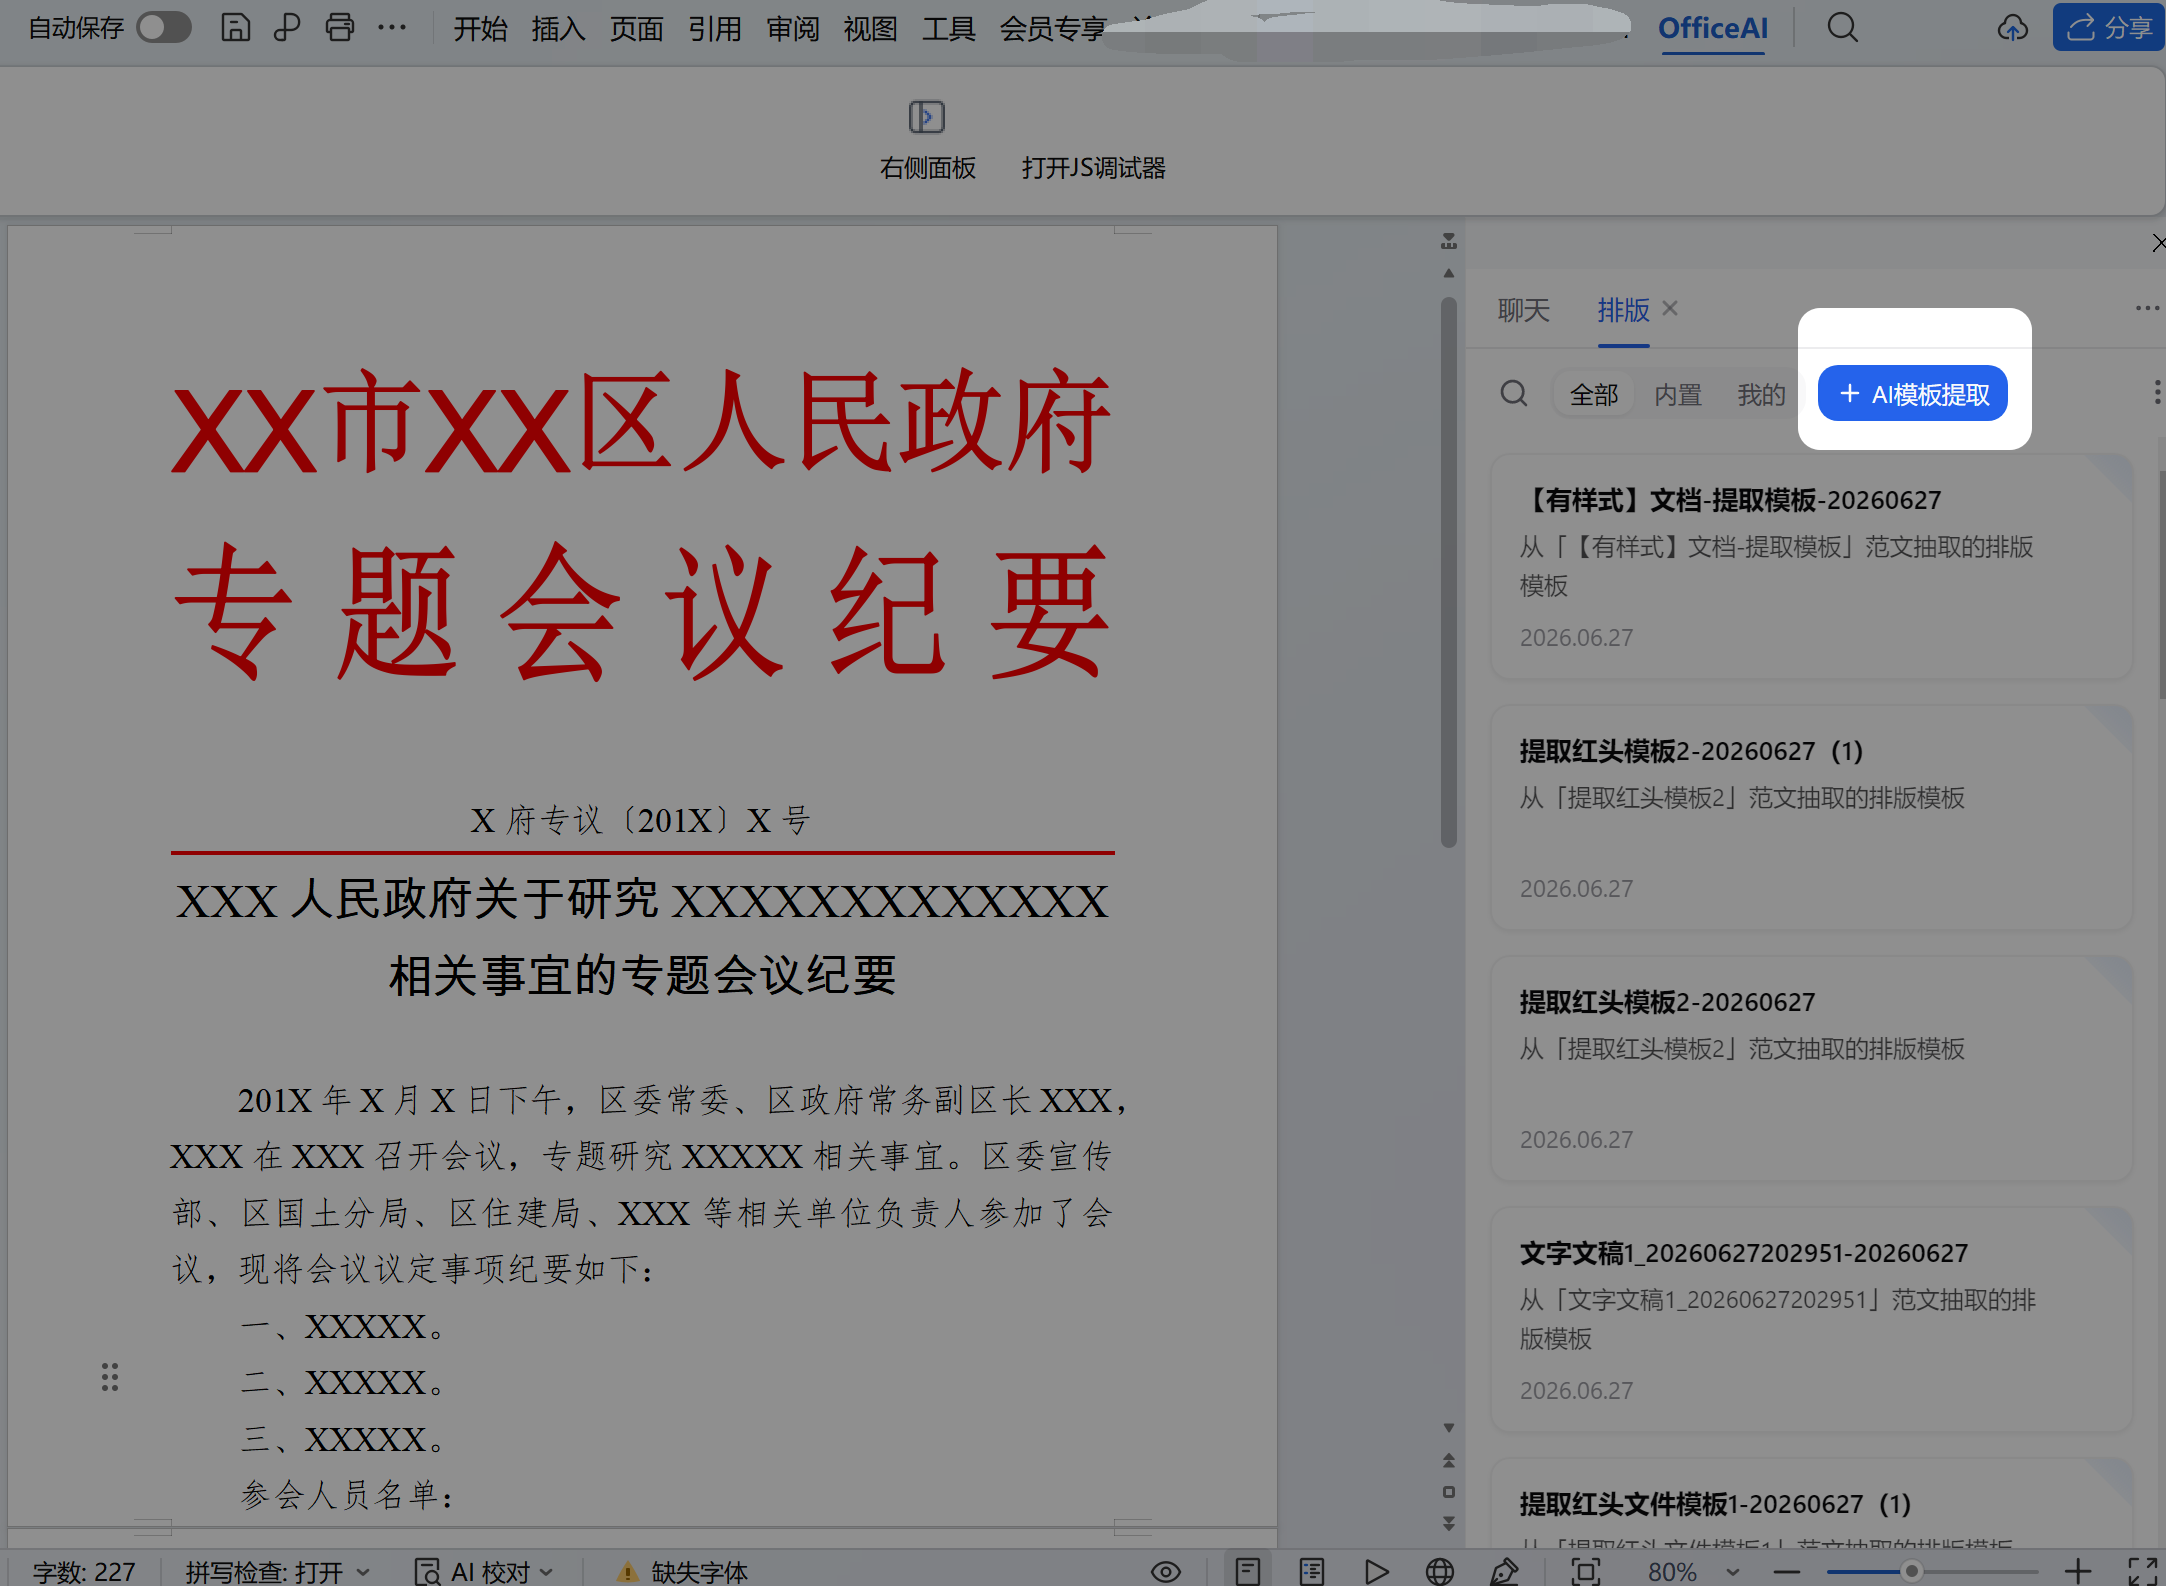Select the 全部 filter
The width and height of the screenshot is (2166, 1586).
tap(1594, 395)
